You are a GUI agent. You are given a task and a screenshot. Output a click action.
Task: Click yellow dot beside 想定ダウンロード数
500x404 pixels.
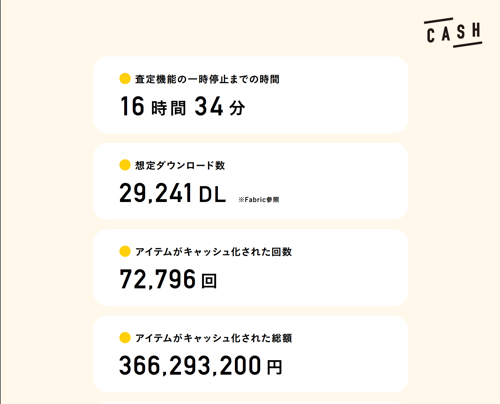tap(125, 165)
